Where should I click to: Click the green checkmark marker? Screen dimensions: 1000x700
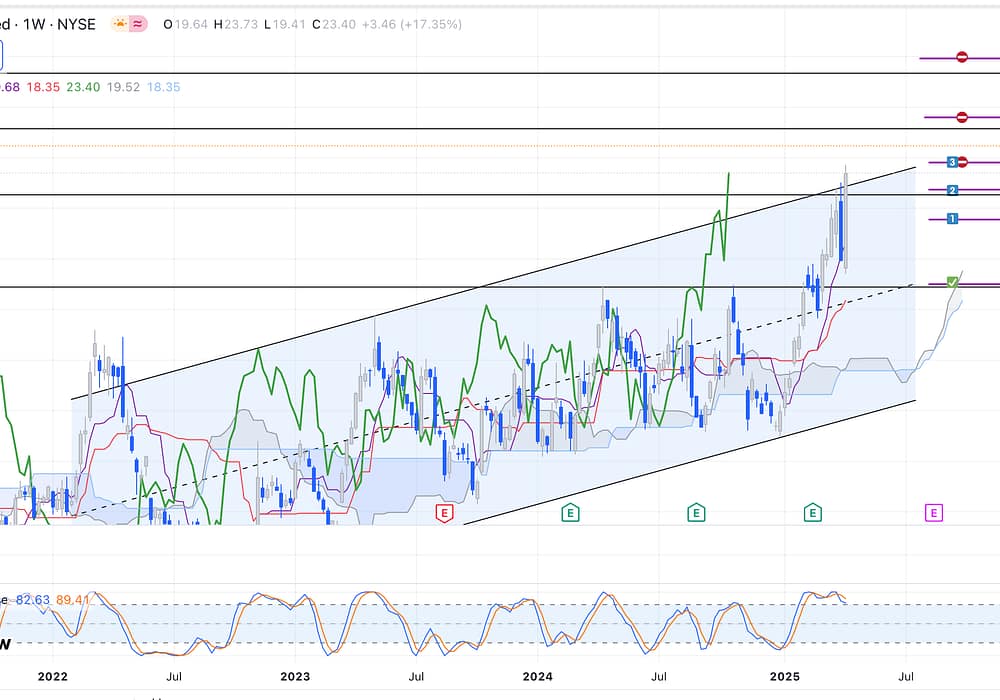[x=952, y=283]
